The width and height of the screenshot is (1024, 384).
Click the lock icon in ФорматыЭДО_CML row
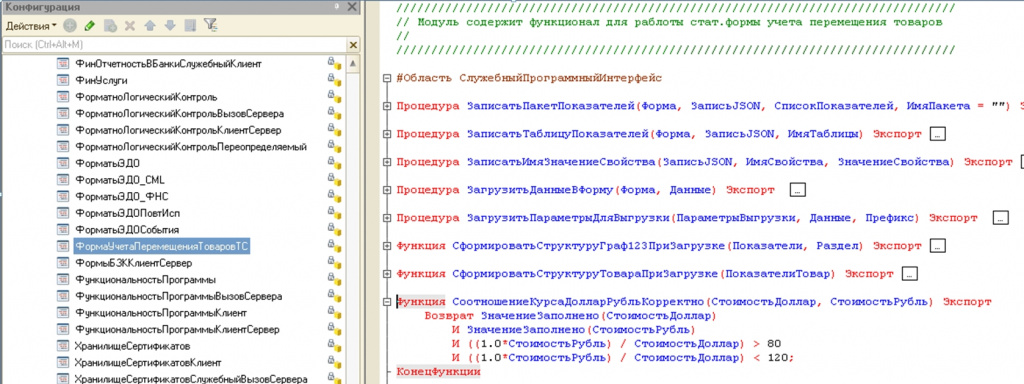pyautogui.click(x=334, y=180)
